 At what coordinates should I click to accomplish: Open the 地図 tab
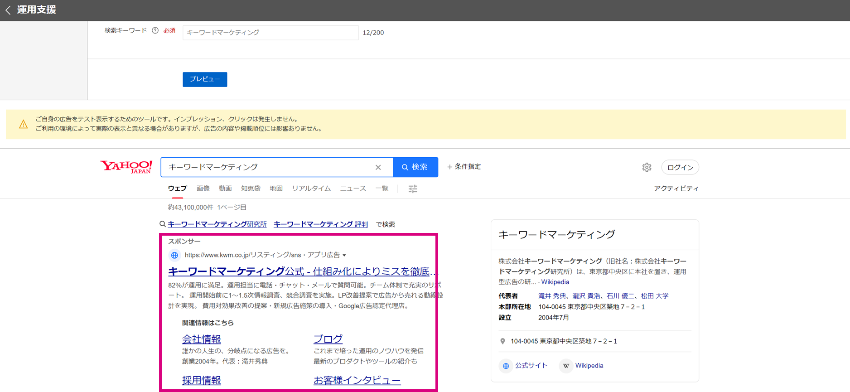pos(276,189)
